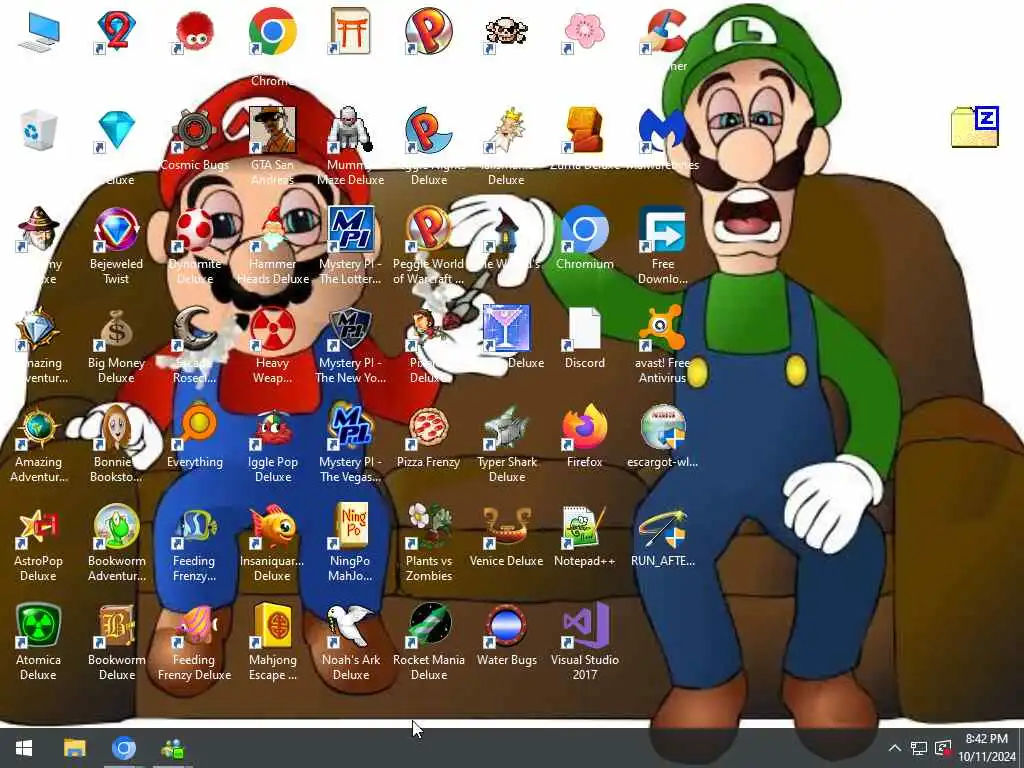Open Bookworm Deluxe shortcut
This screenshot has height=768, width=1024.
pyautogui.click(x=116, y=626)
